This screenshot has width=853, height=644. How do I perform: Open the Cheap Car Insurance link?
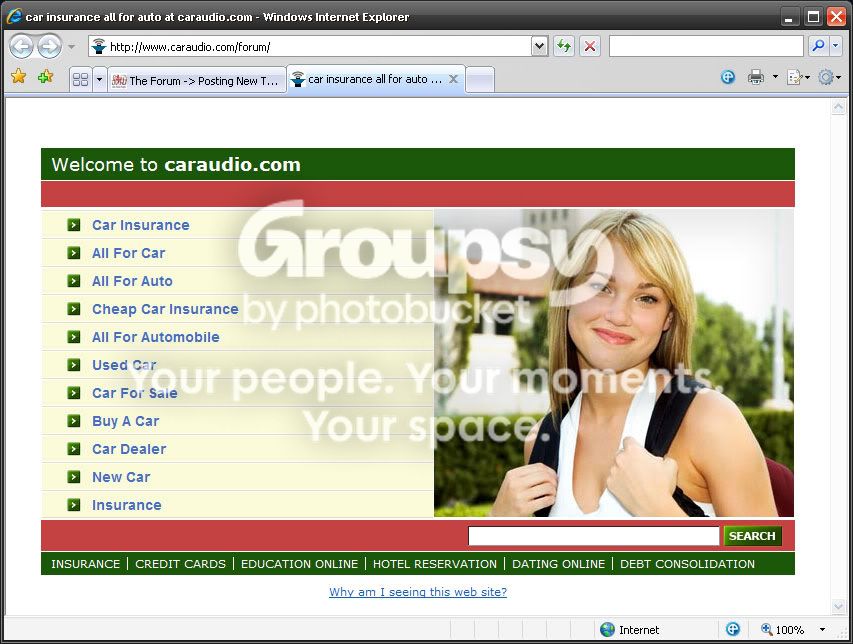tap(165, 309)
